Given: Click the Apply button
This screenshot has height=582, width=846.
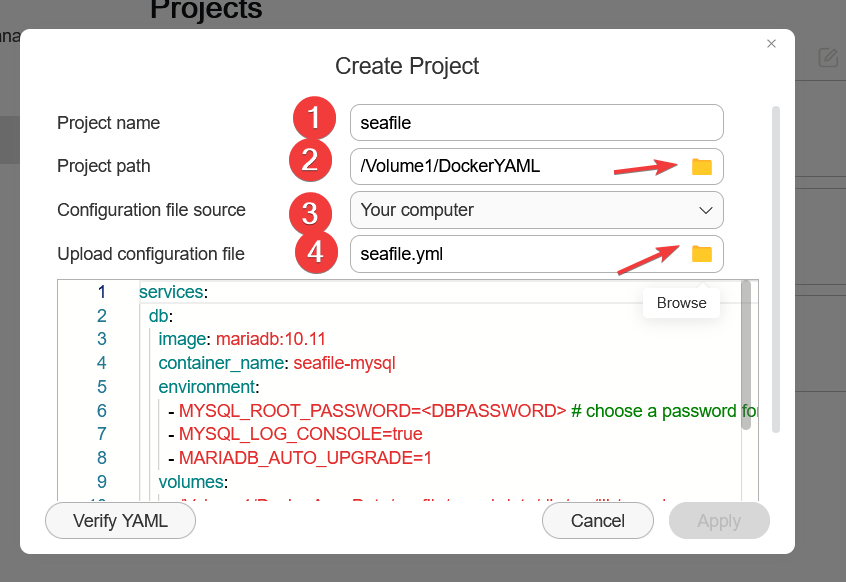Looking at the screenshot, I should (719, 521).
